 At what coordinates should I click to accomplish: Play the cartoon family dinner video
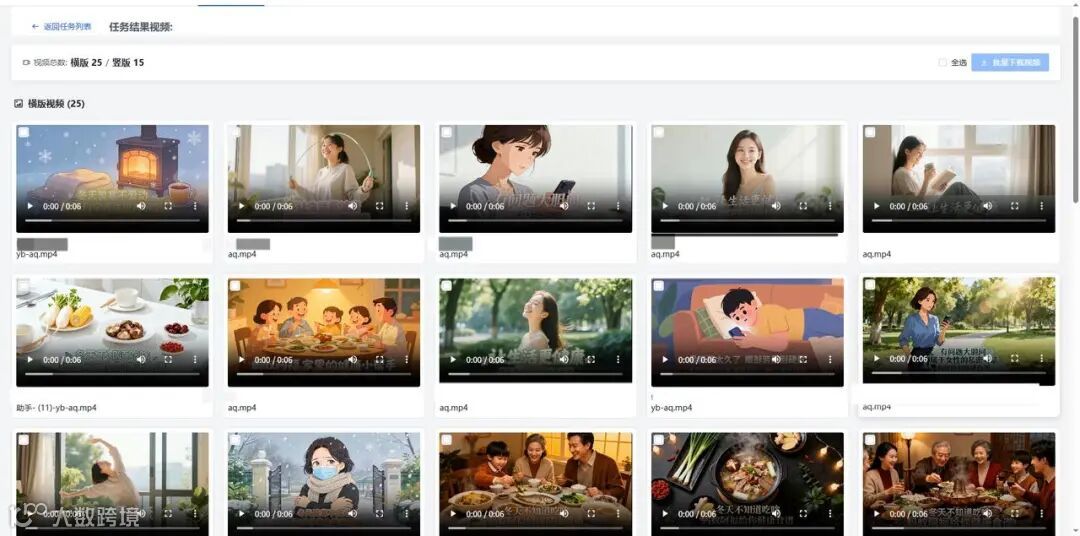coord(241,360)
